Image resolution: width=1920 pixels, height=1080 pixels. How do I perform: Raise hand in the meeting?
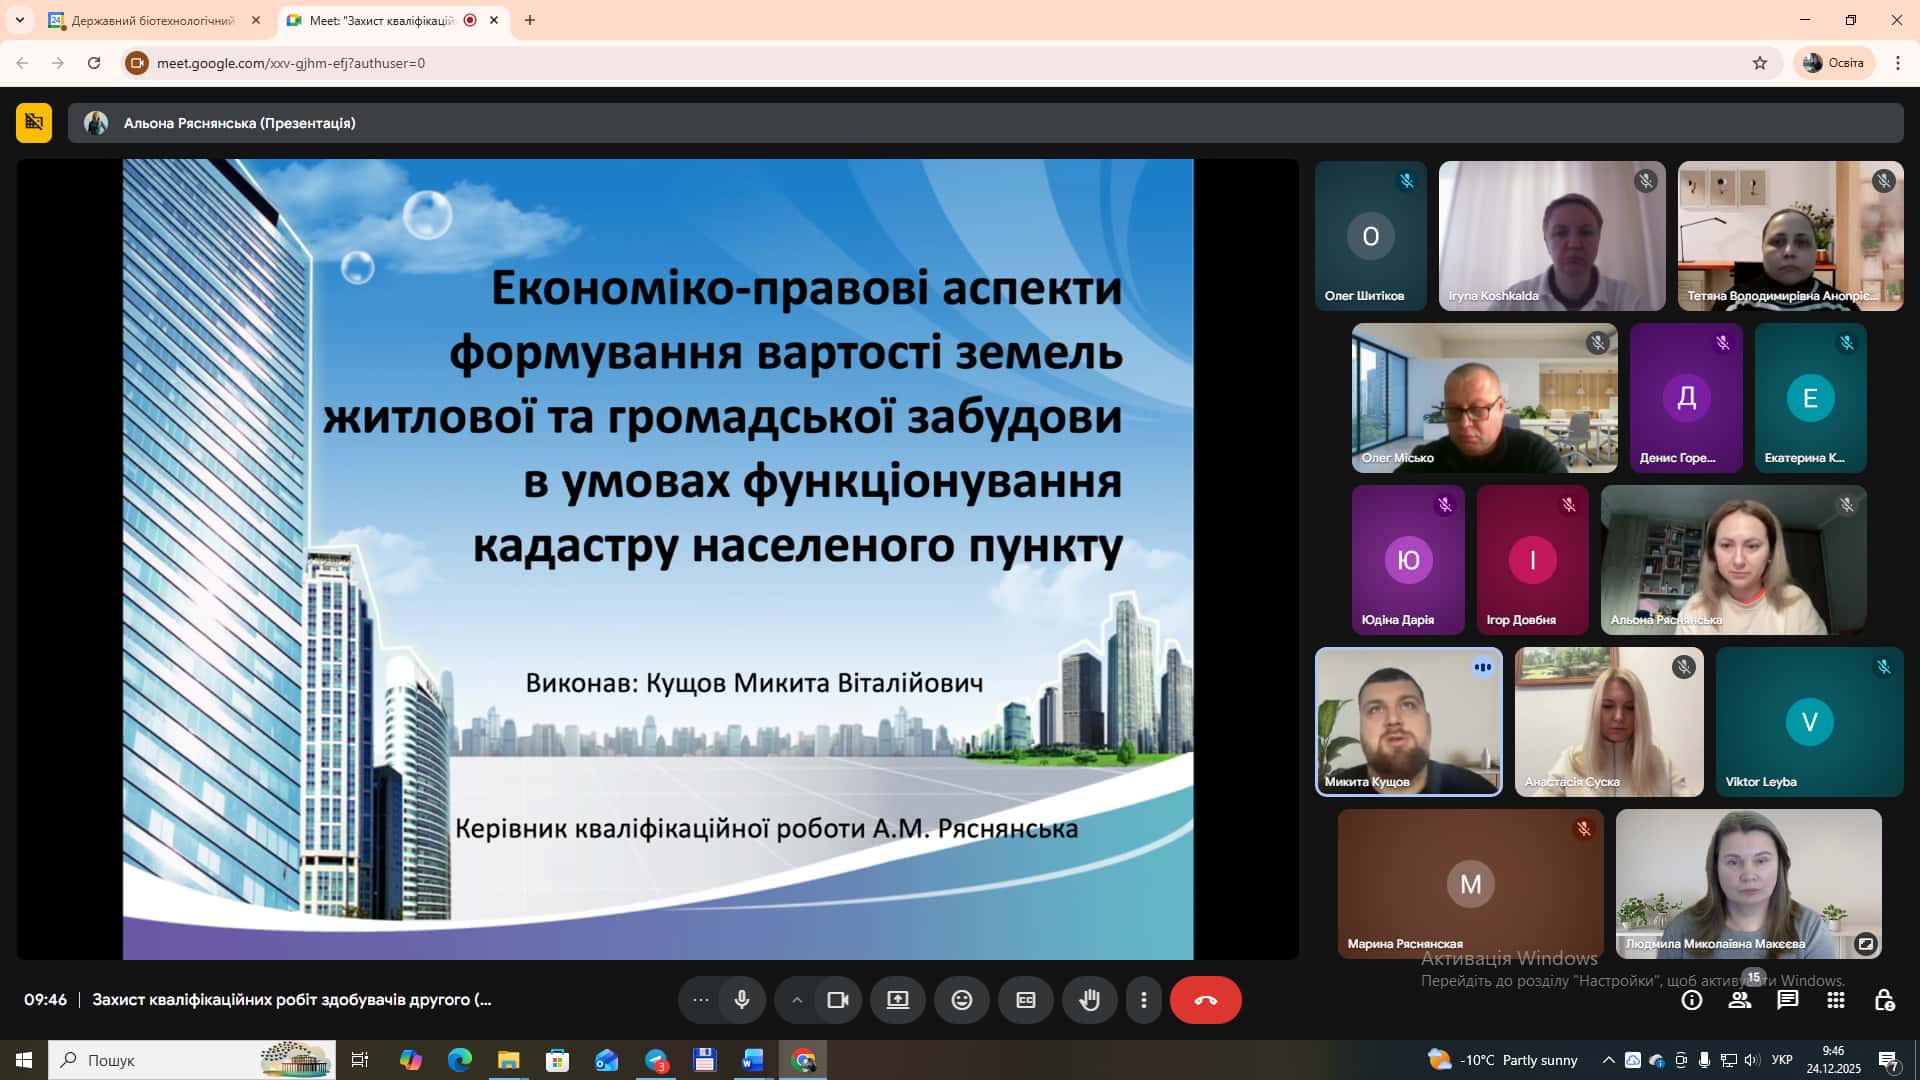1089,1000
